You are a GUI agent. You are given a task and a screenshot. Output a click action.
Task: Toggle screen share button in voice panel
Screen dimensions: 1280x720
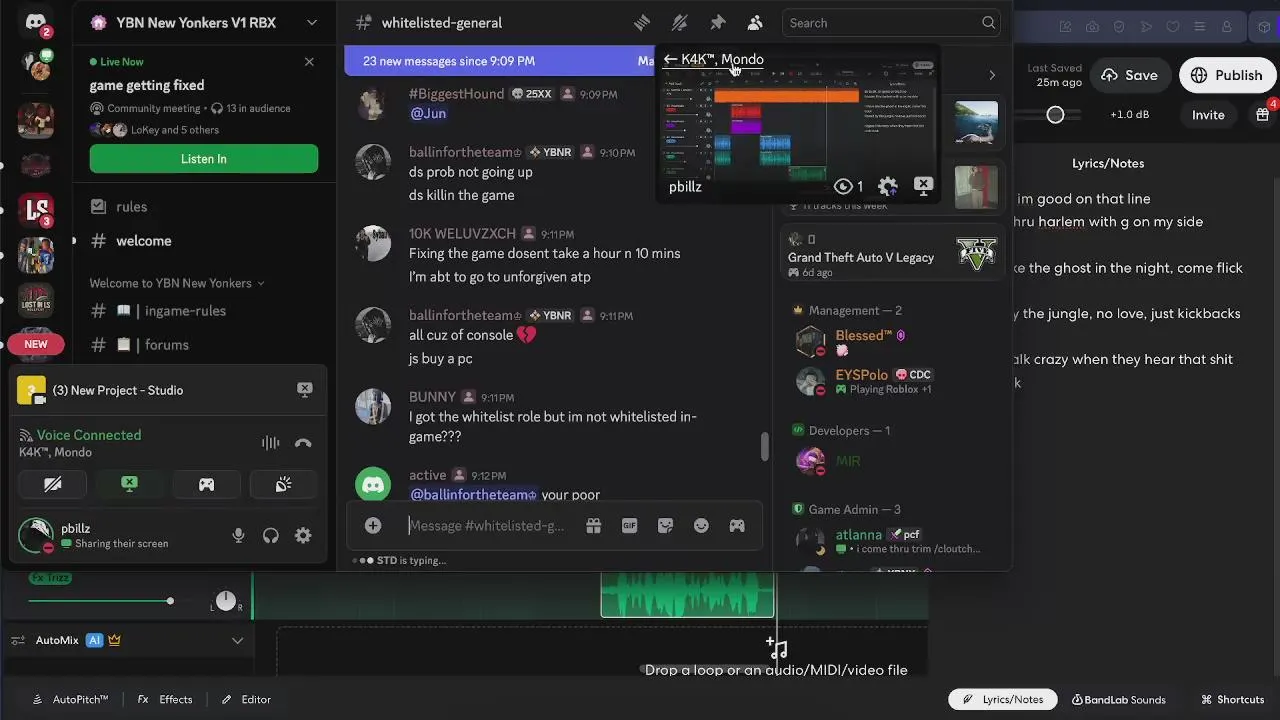click(130, 484)
